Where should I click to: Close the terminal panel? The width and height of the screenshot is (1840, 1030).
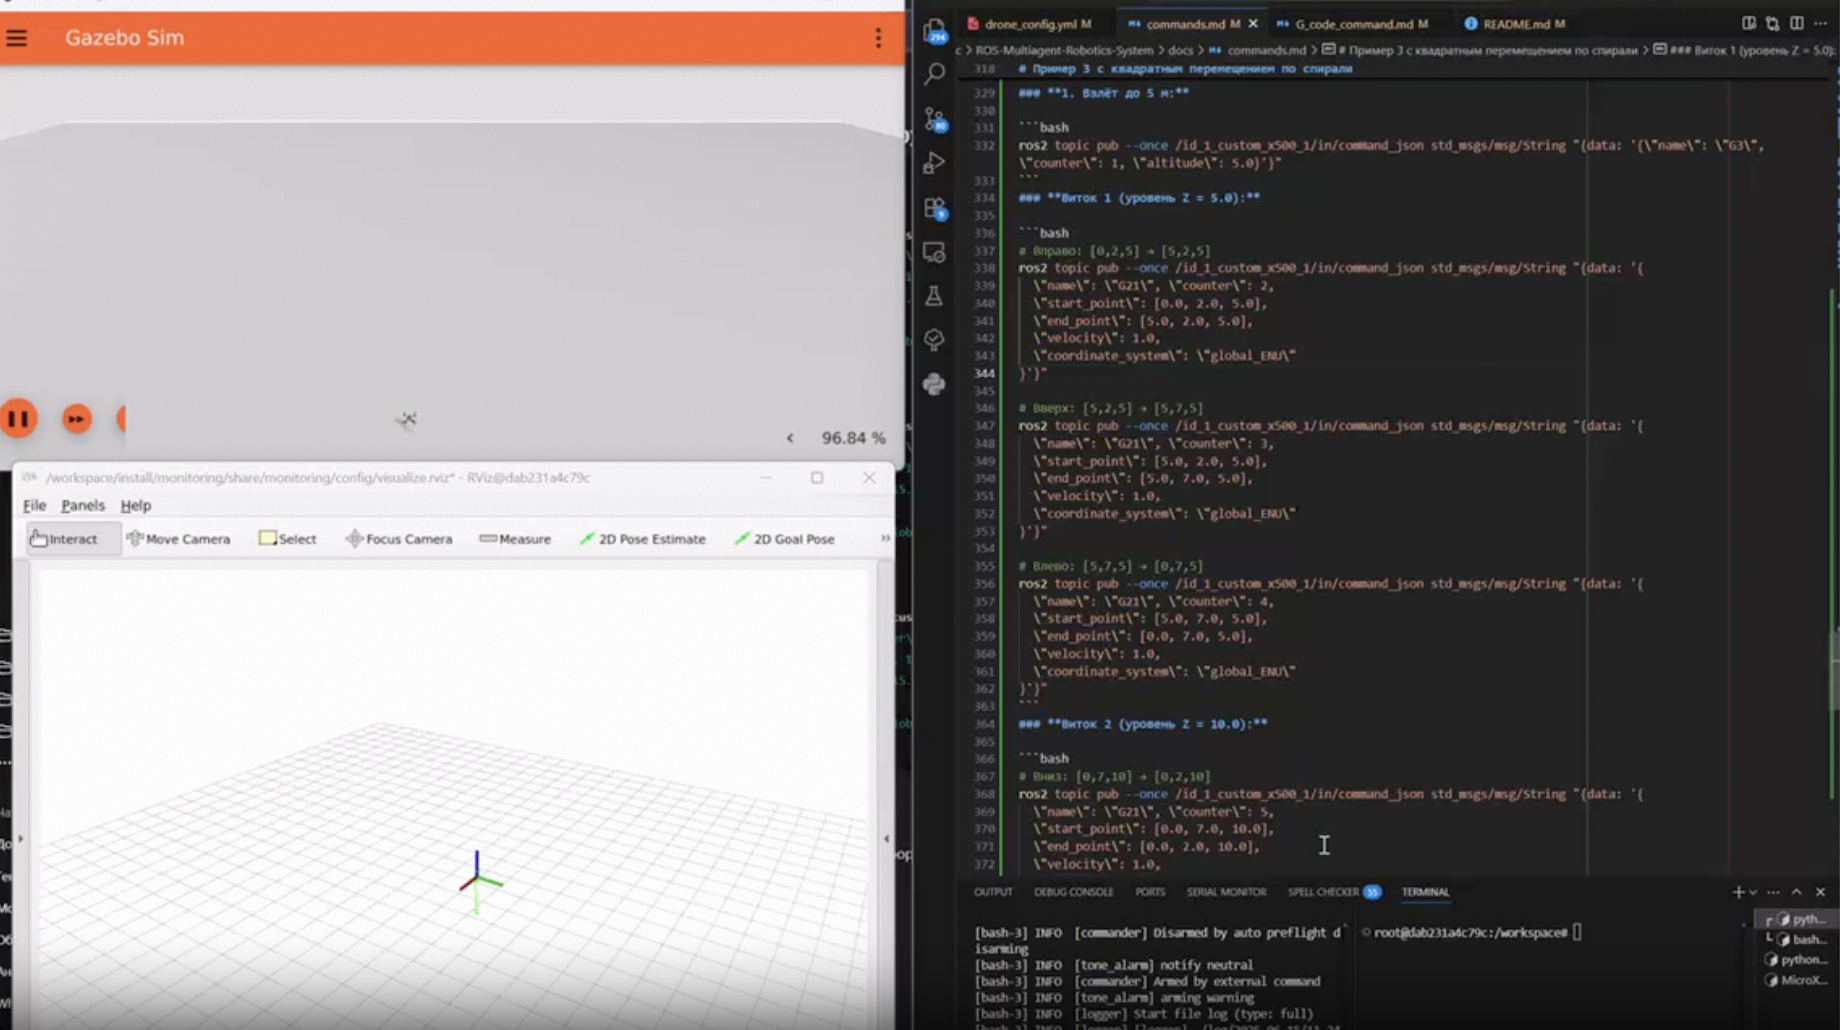tap(1820, 892)
